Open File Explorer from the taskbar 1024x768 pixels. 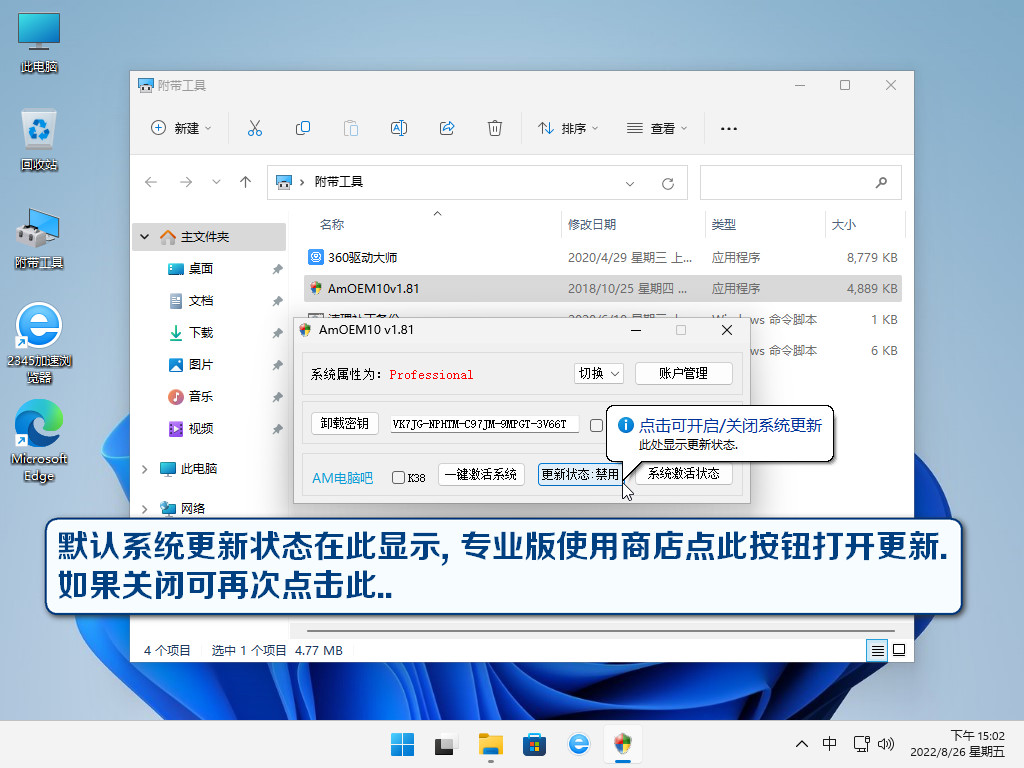pyautogui.click(x=490, y=744)
